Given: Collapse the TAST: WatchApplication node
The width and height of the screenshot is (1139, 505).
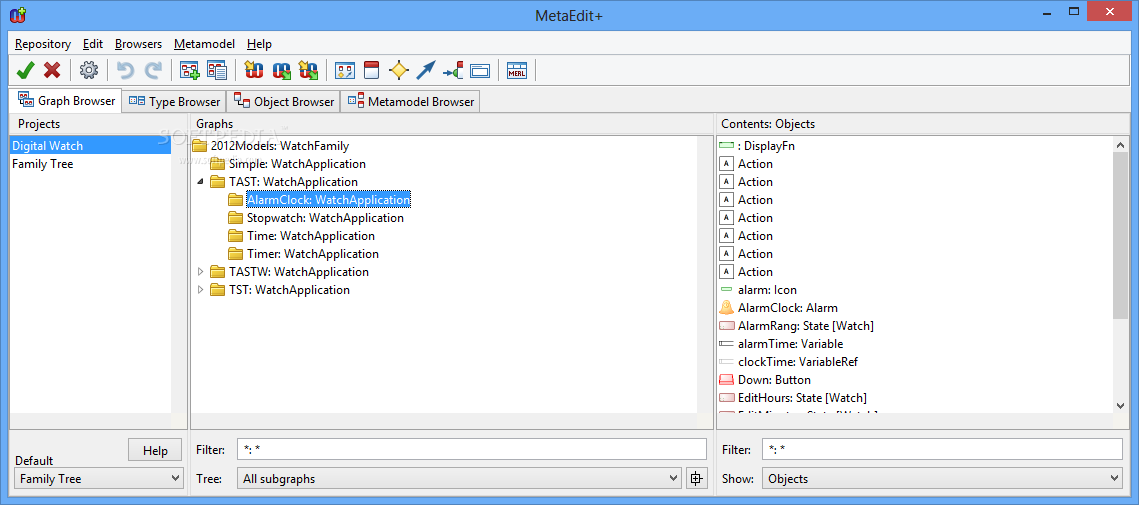Looking at the screenshot, I should [200, 182].
